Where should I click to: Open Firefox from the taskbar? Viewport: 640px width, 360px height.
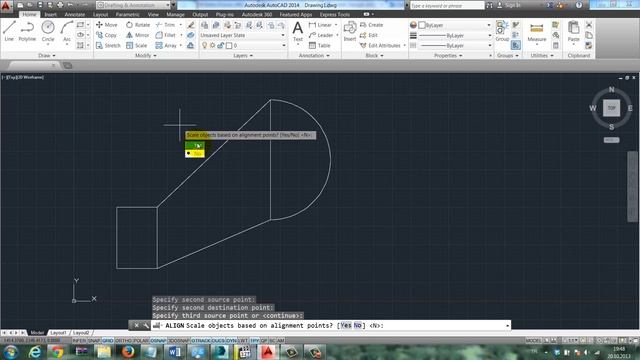point(127,352)
